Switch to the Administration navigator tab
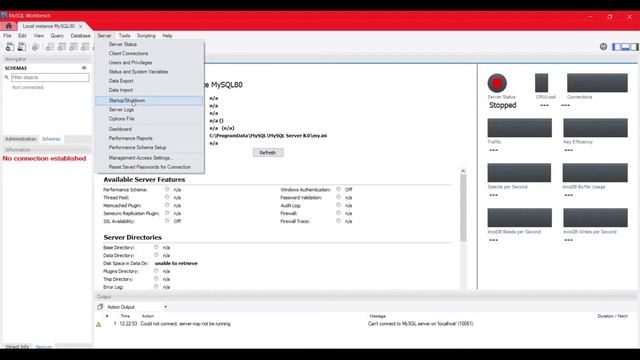Viewport: 640px width, 360px height. (20, 139)
